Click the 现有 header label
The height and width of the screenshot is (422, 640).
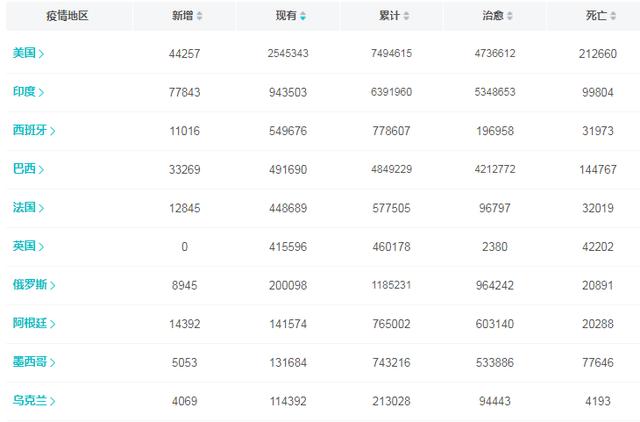pos(286,16)
